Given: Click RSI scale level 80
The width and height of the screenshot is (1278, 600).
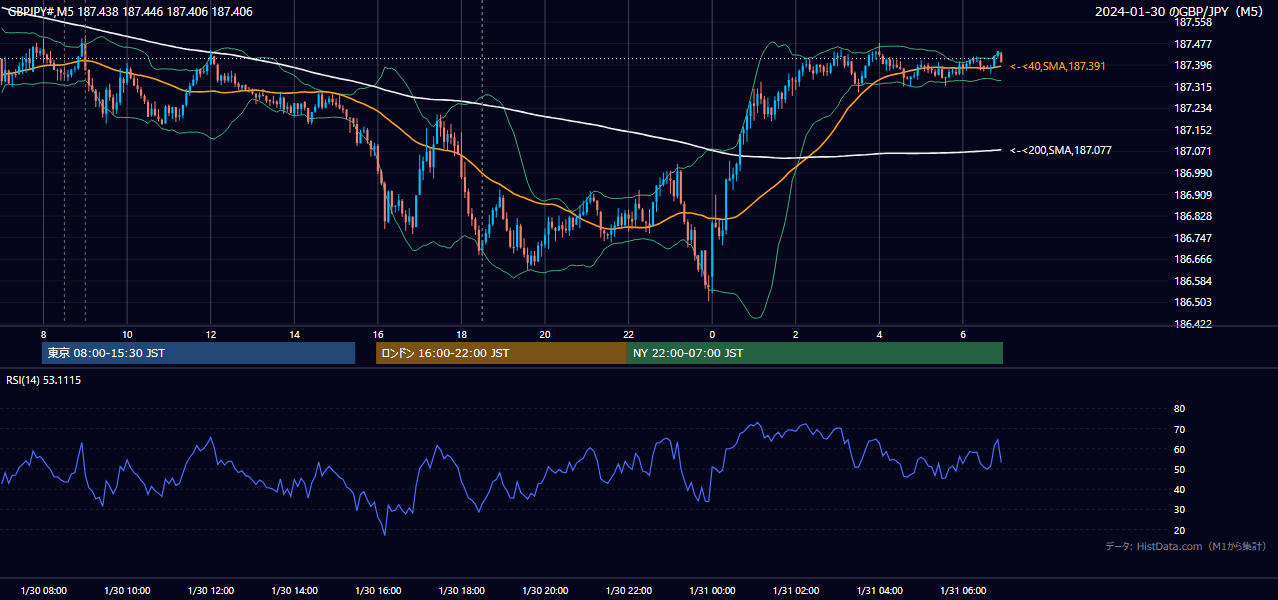Looking at the screenshot, I should point(1179,409).
